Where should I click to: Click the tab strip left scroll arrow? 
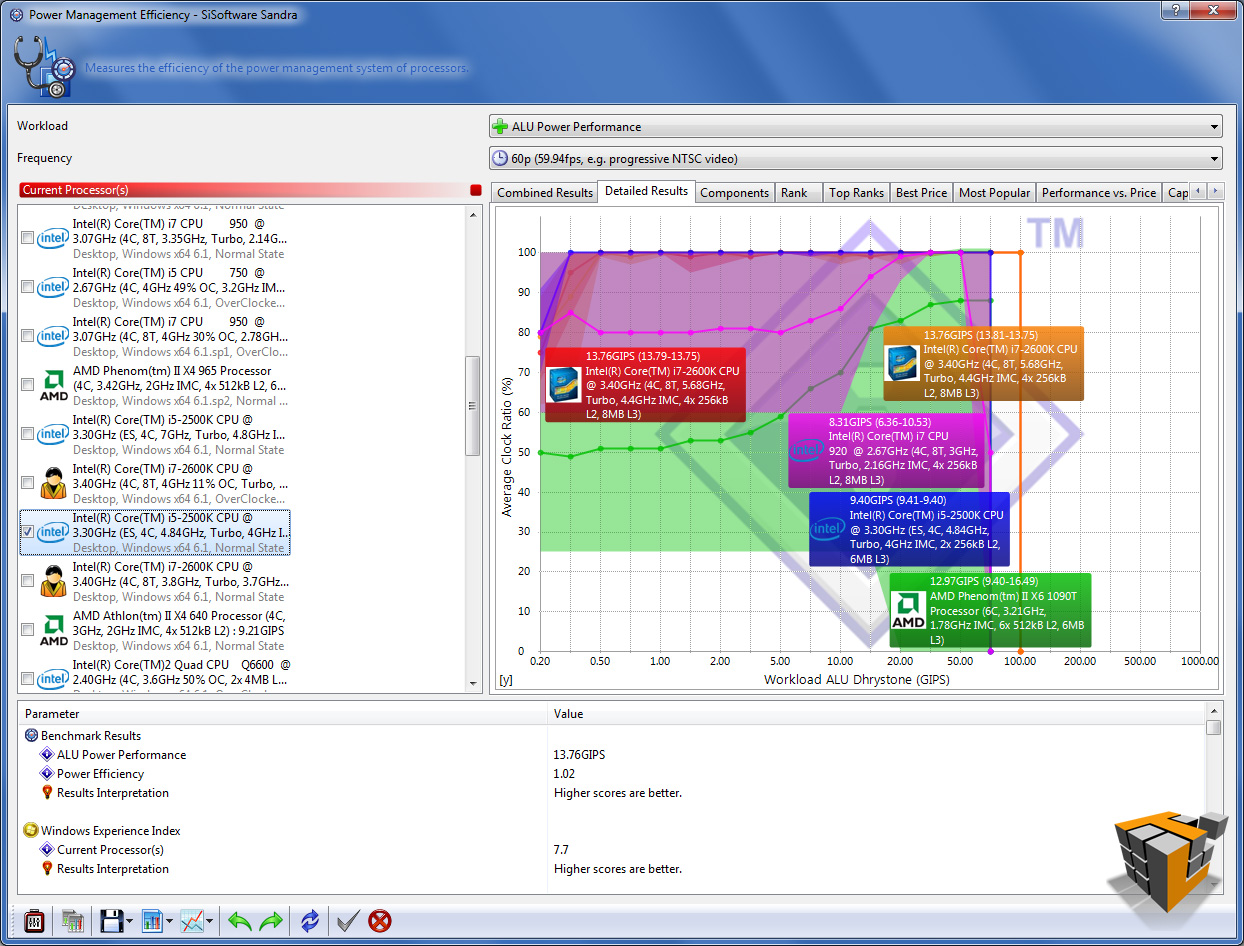click(x=1198, y=191)
